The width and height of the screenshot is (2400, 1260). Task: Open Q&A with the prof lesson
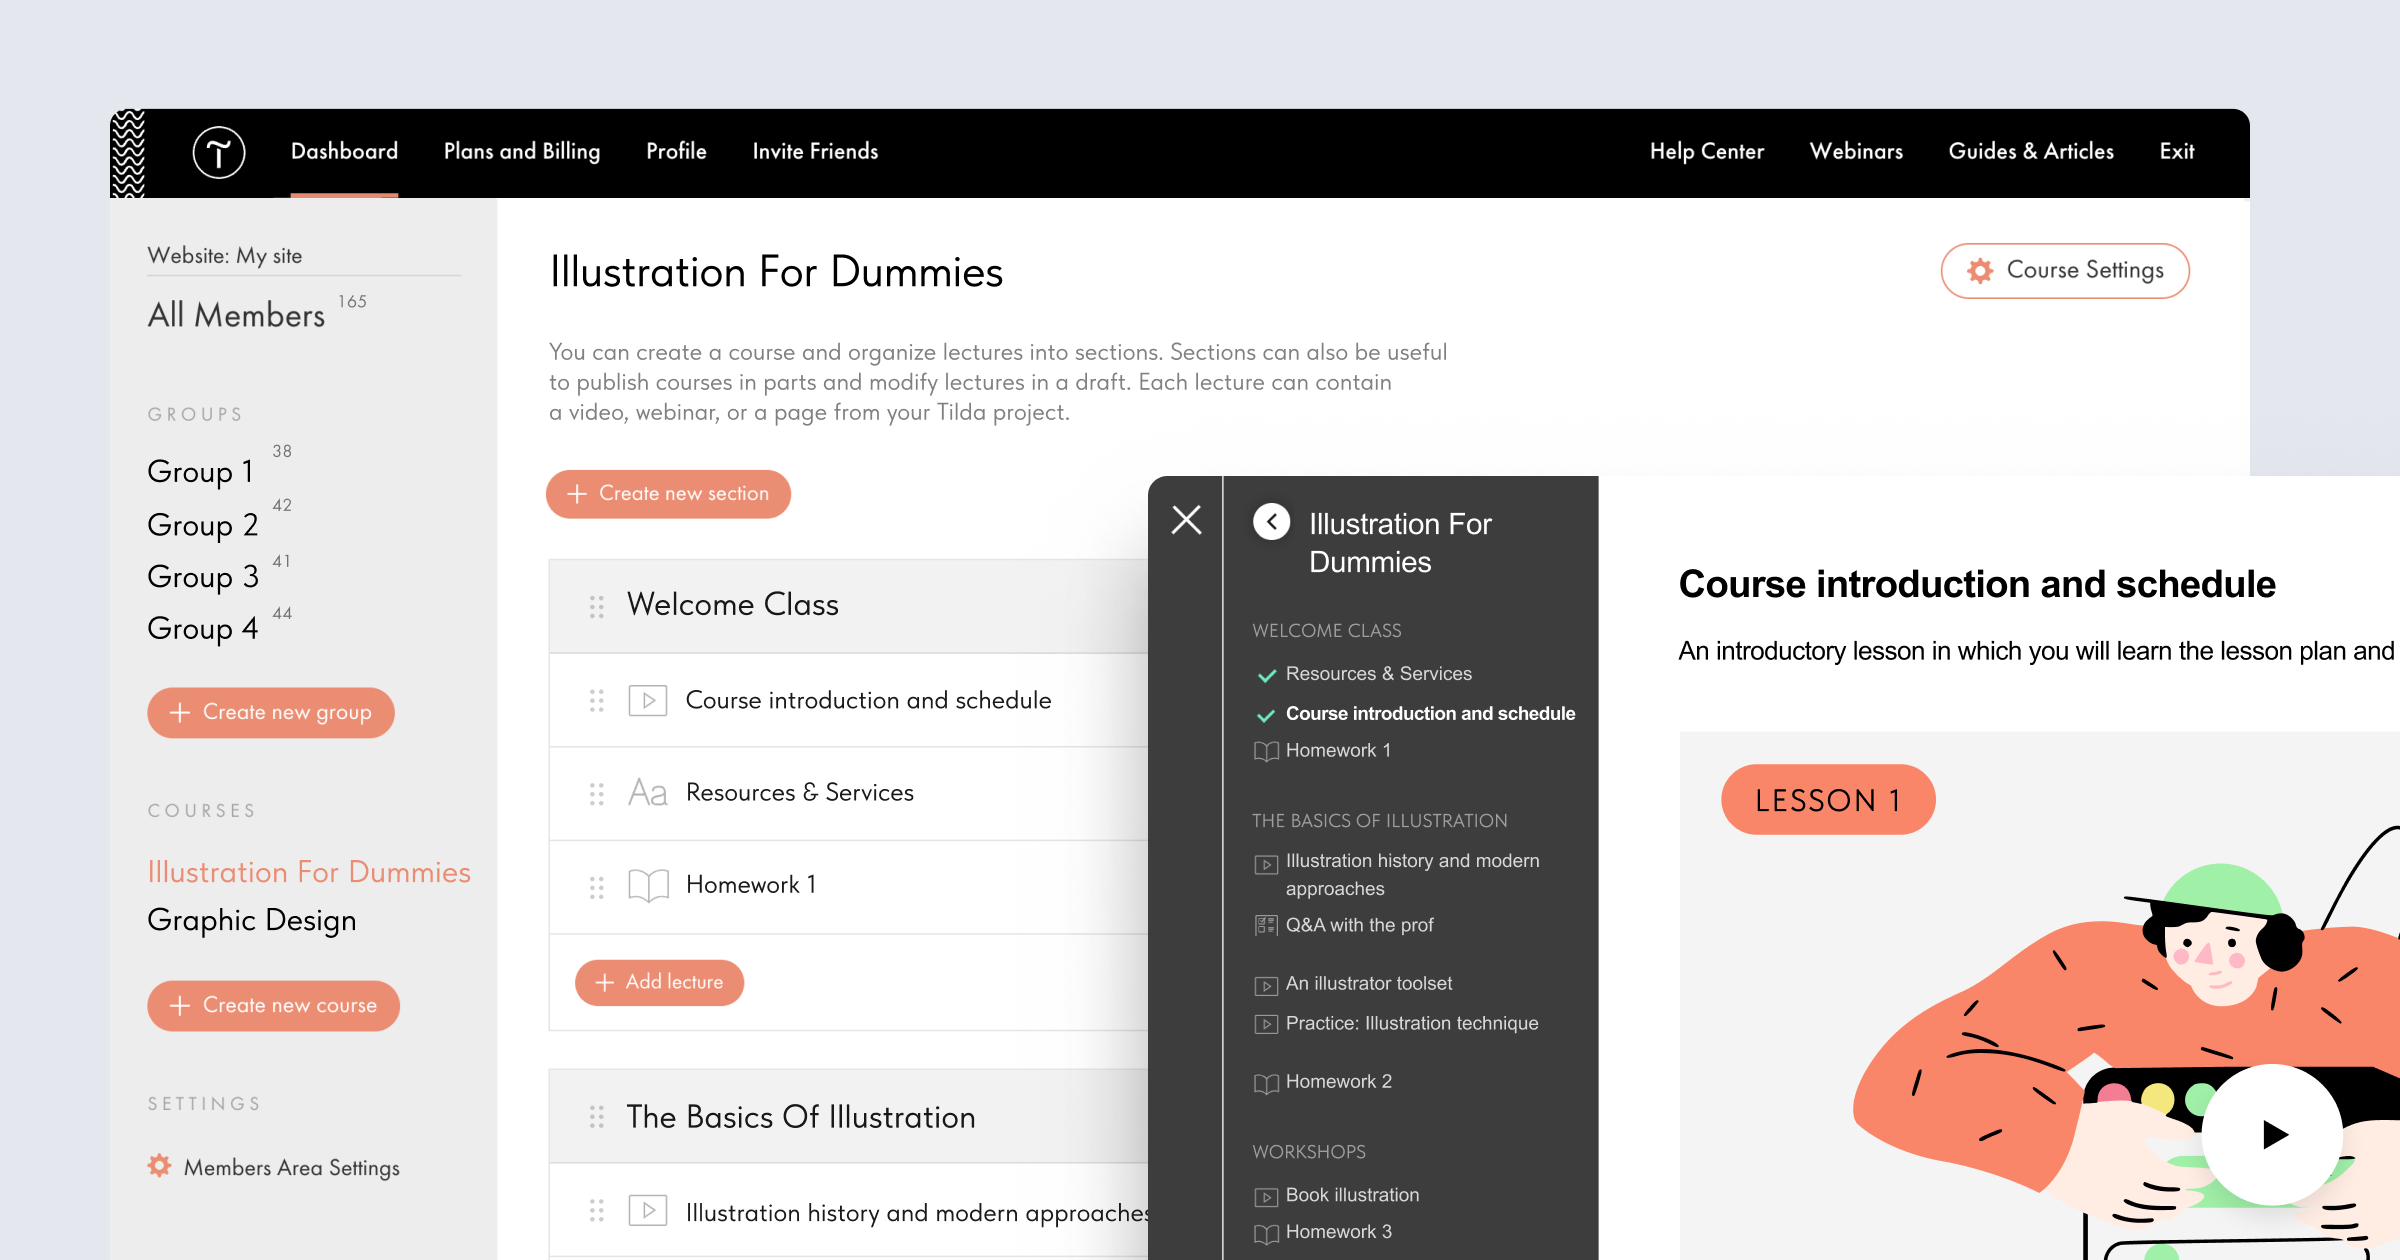click(1359, 925)
